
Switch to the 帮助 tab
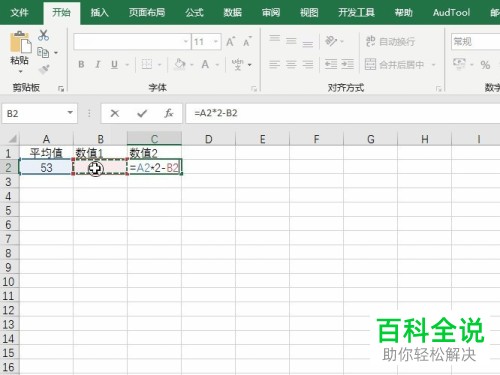[x=404, y=13]
